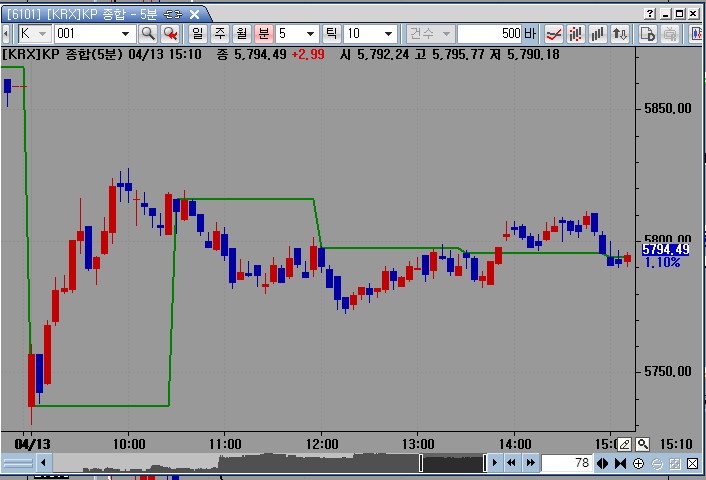Select the monthly (월) period button
The image size is (706, 480).
[241, 34]
